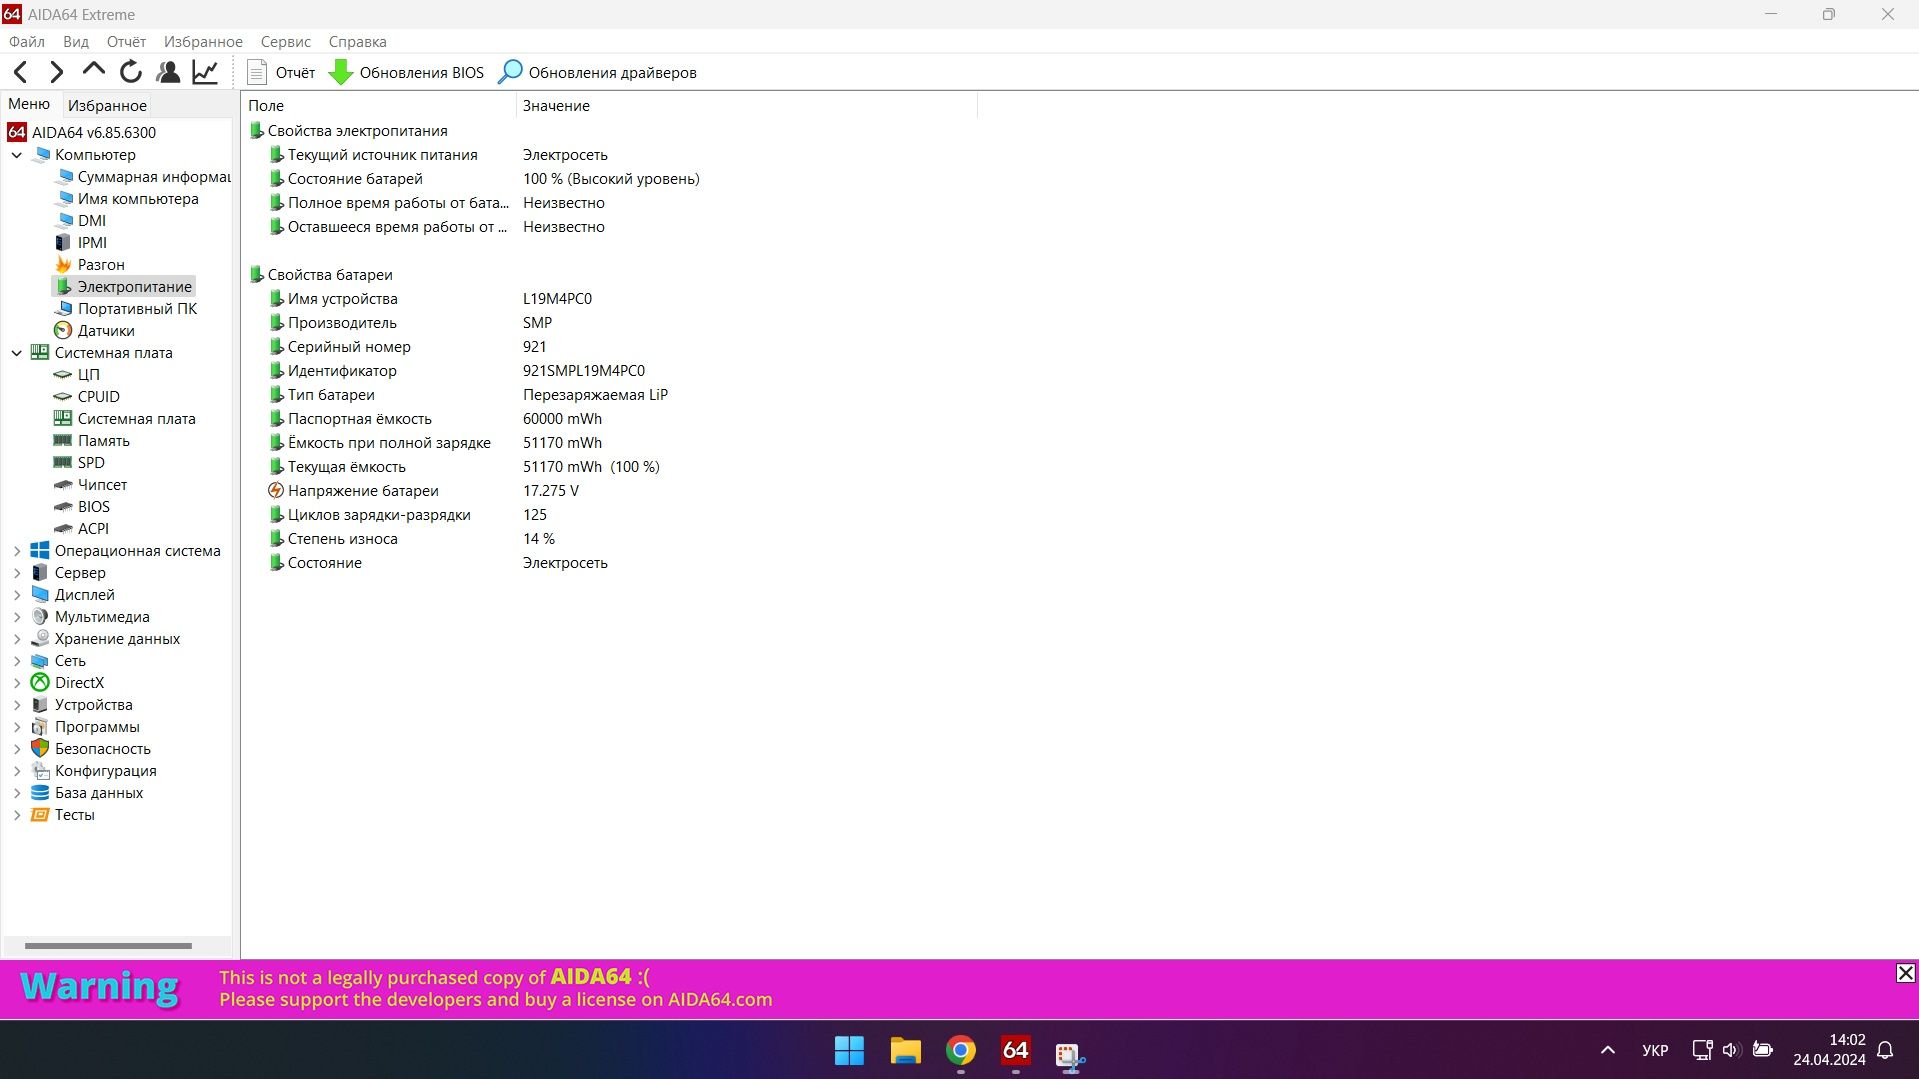Click the Разгон flame icon

coord(63,265)
